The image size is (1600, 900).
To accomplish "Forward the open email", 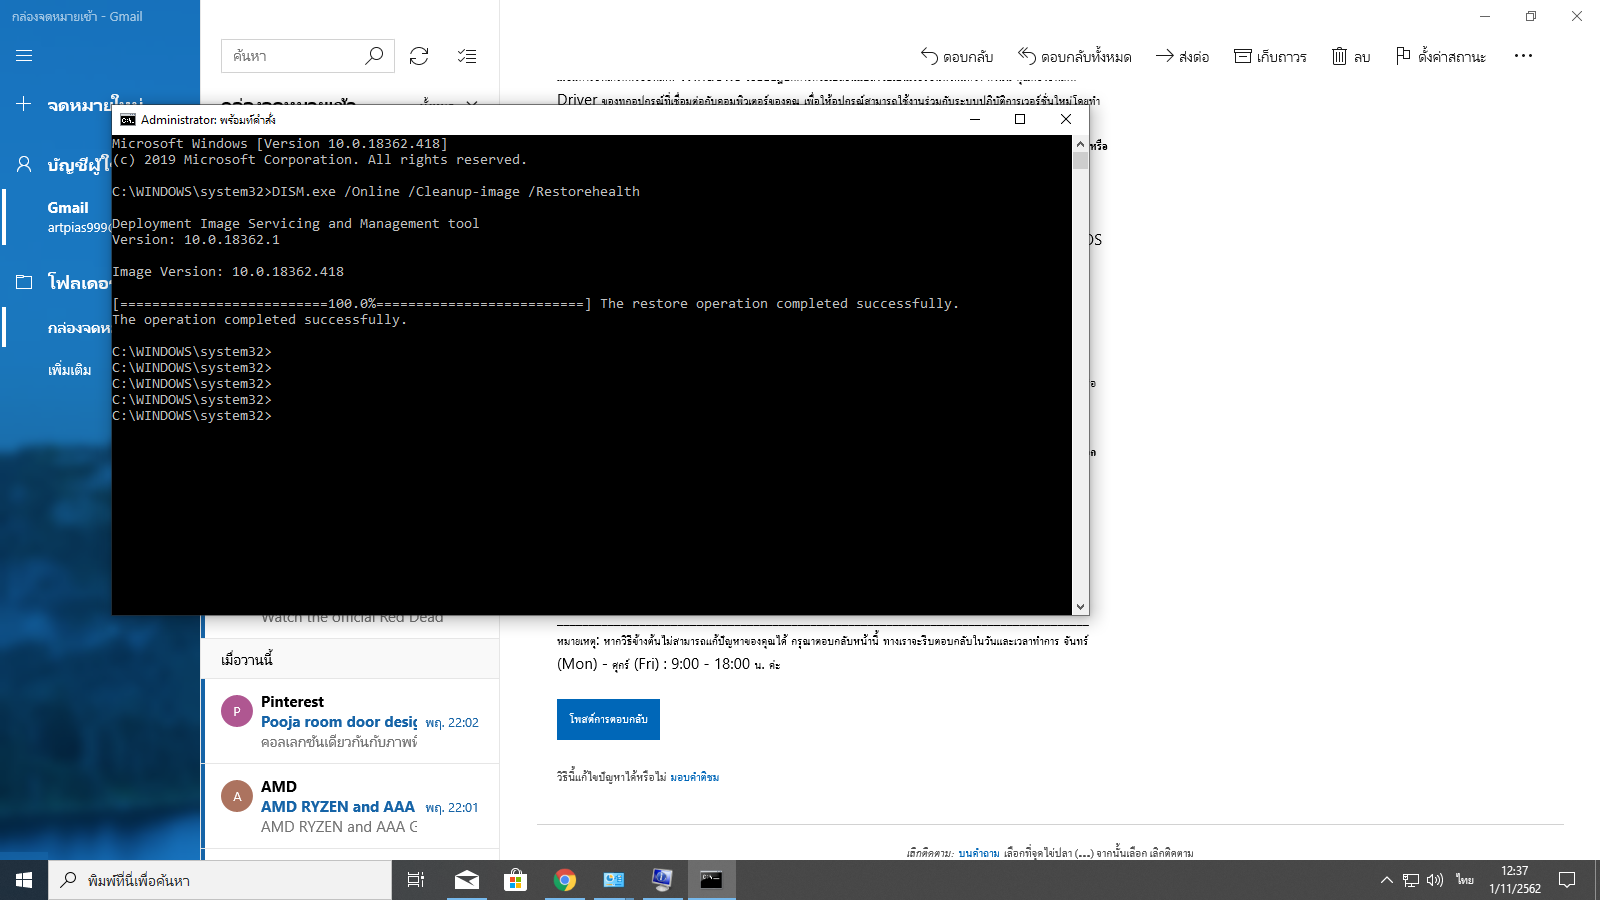I will [x=1182, y=56].
